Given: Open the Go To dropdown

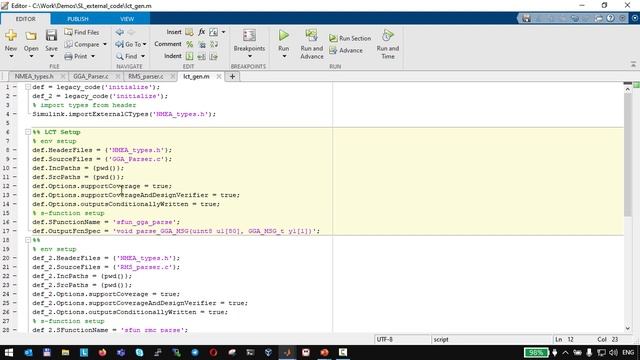Looking at the screenshot, I should (x=131, y=44).
